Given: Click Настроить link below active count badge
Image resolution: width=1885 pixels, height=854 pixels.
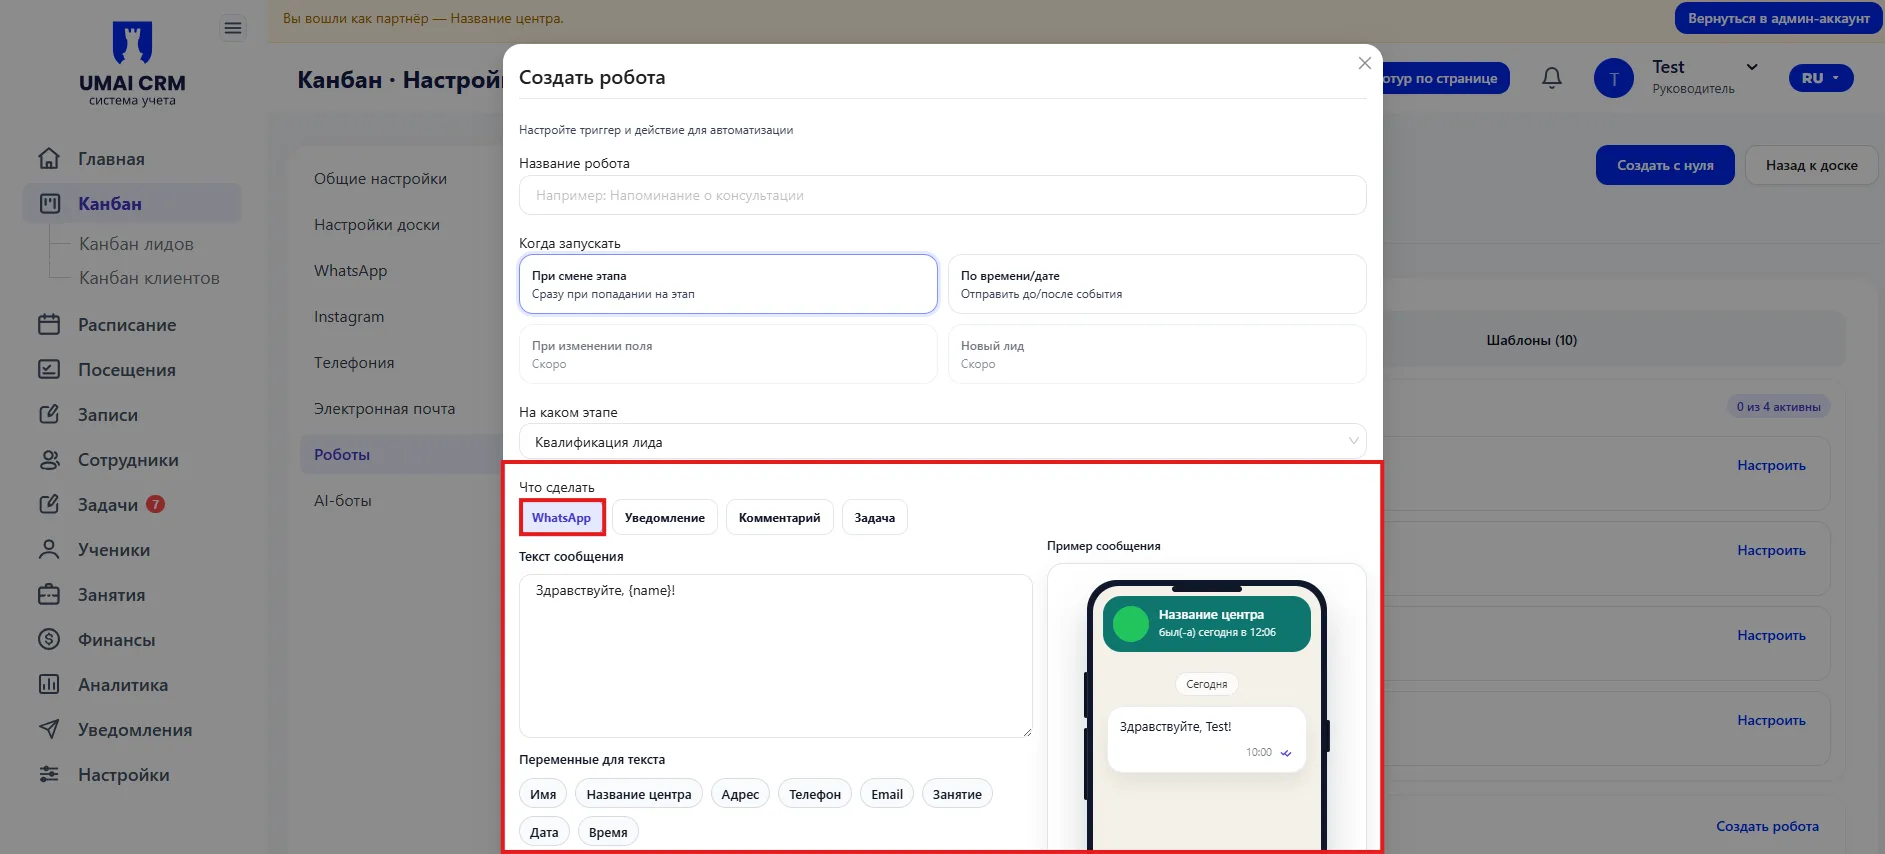Looking at the screenshot, I should click(1771, 465).
